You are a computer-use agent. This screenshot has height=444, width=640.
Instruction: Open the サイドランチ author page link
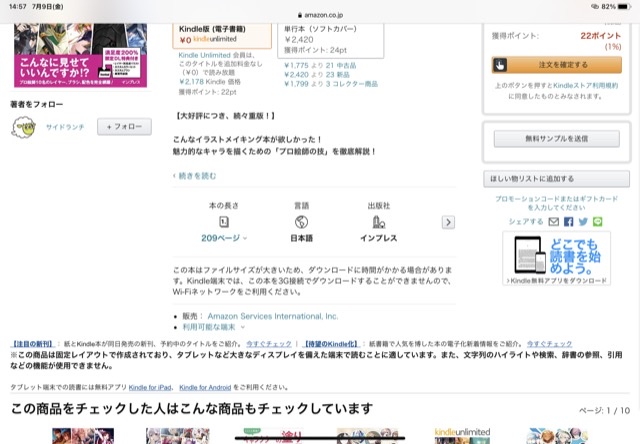(x=65, y=127)
